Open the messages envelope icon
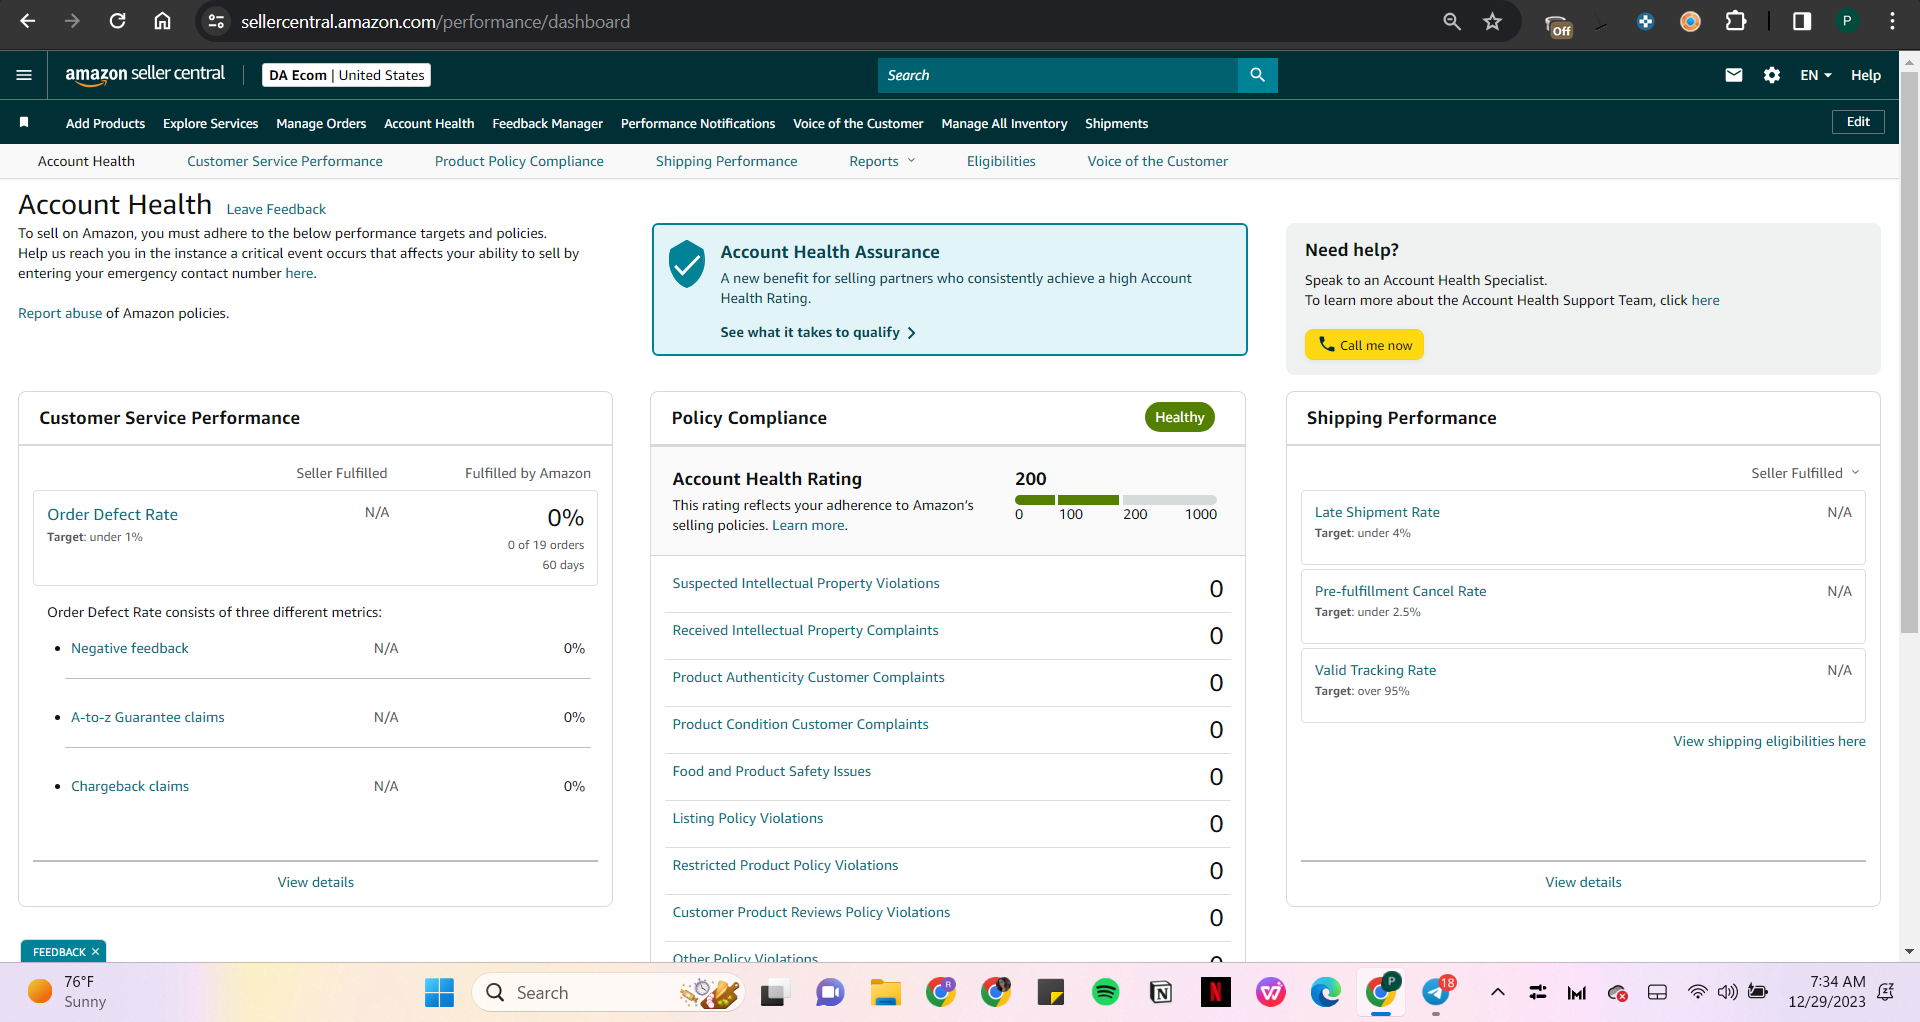The width and height of the screenshot is (1920, 1022). click(x=1734, y=75)
